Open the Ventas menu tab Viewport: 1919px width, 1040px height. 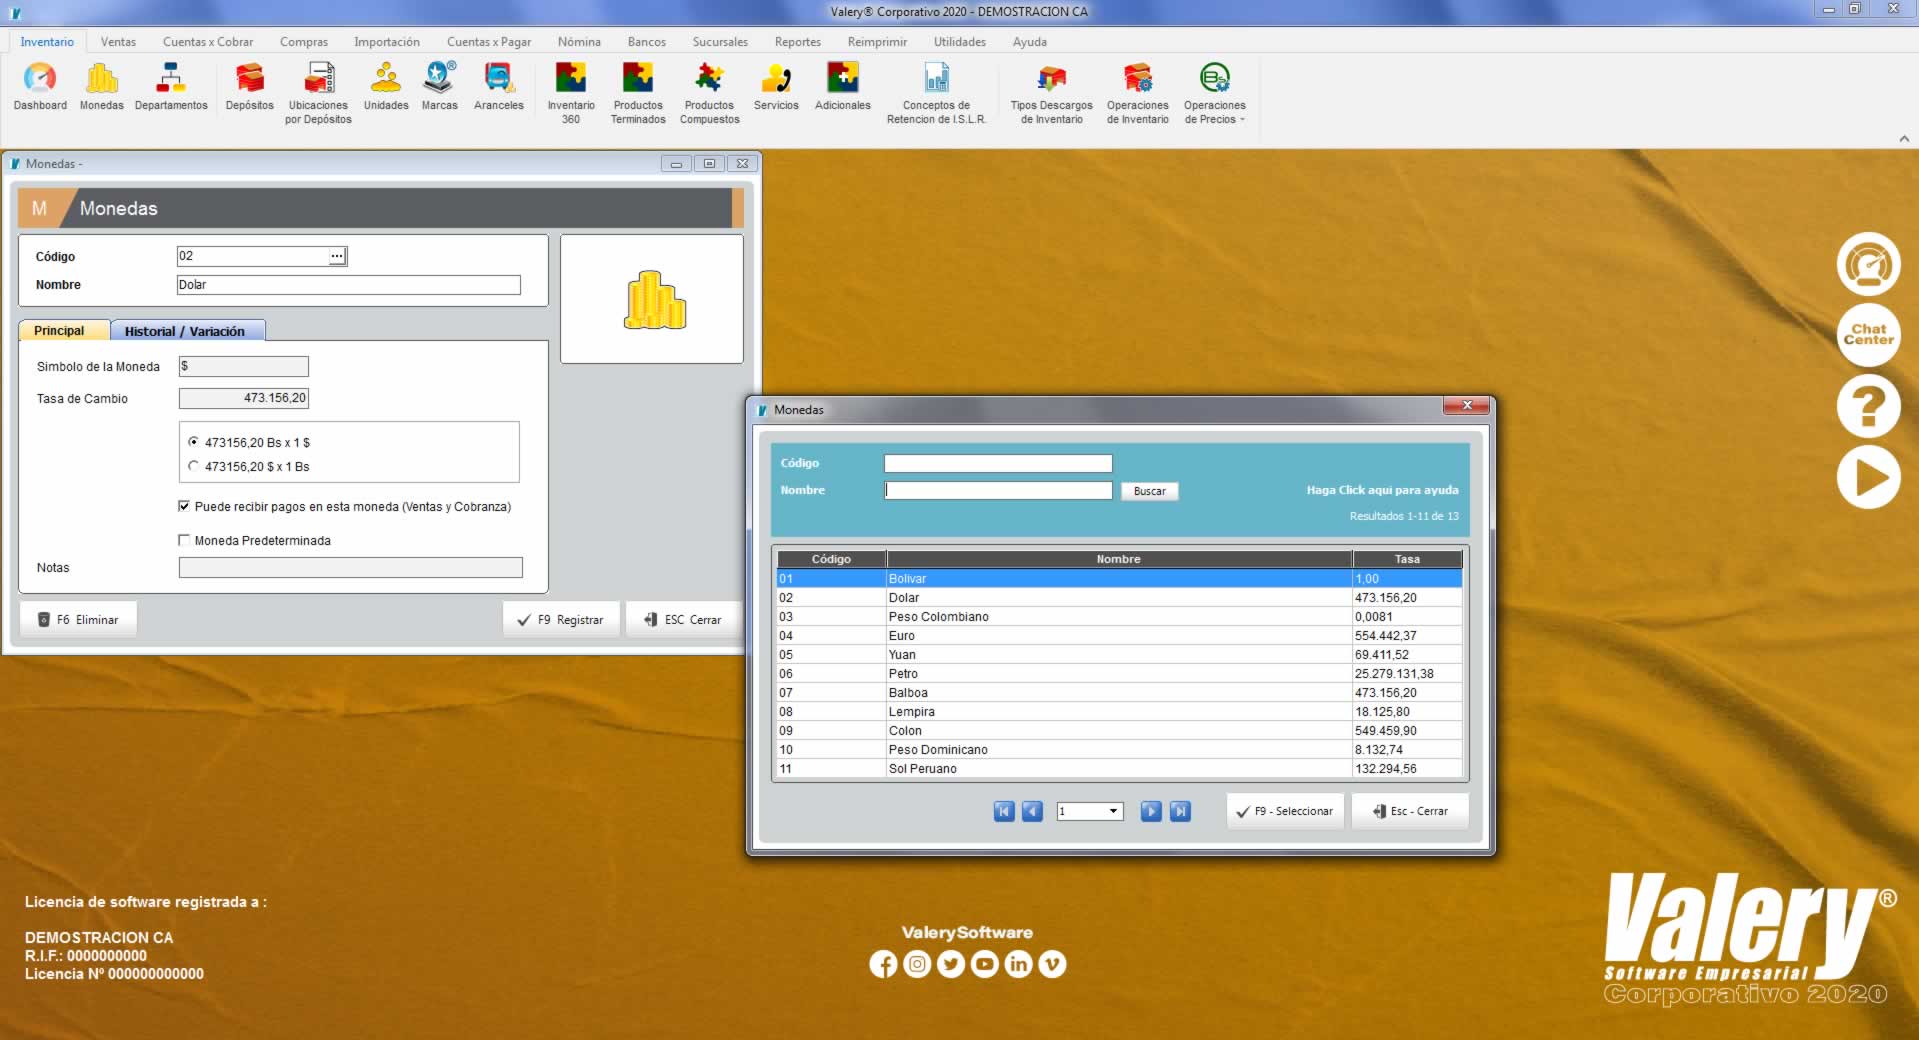pos(118,42)
